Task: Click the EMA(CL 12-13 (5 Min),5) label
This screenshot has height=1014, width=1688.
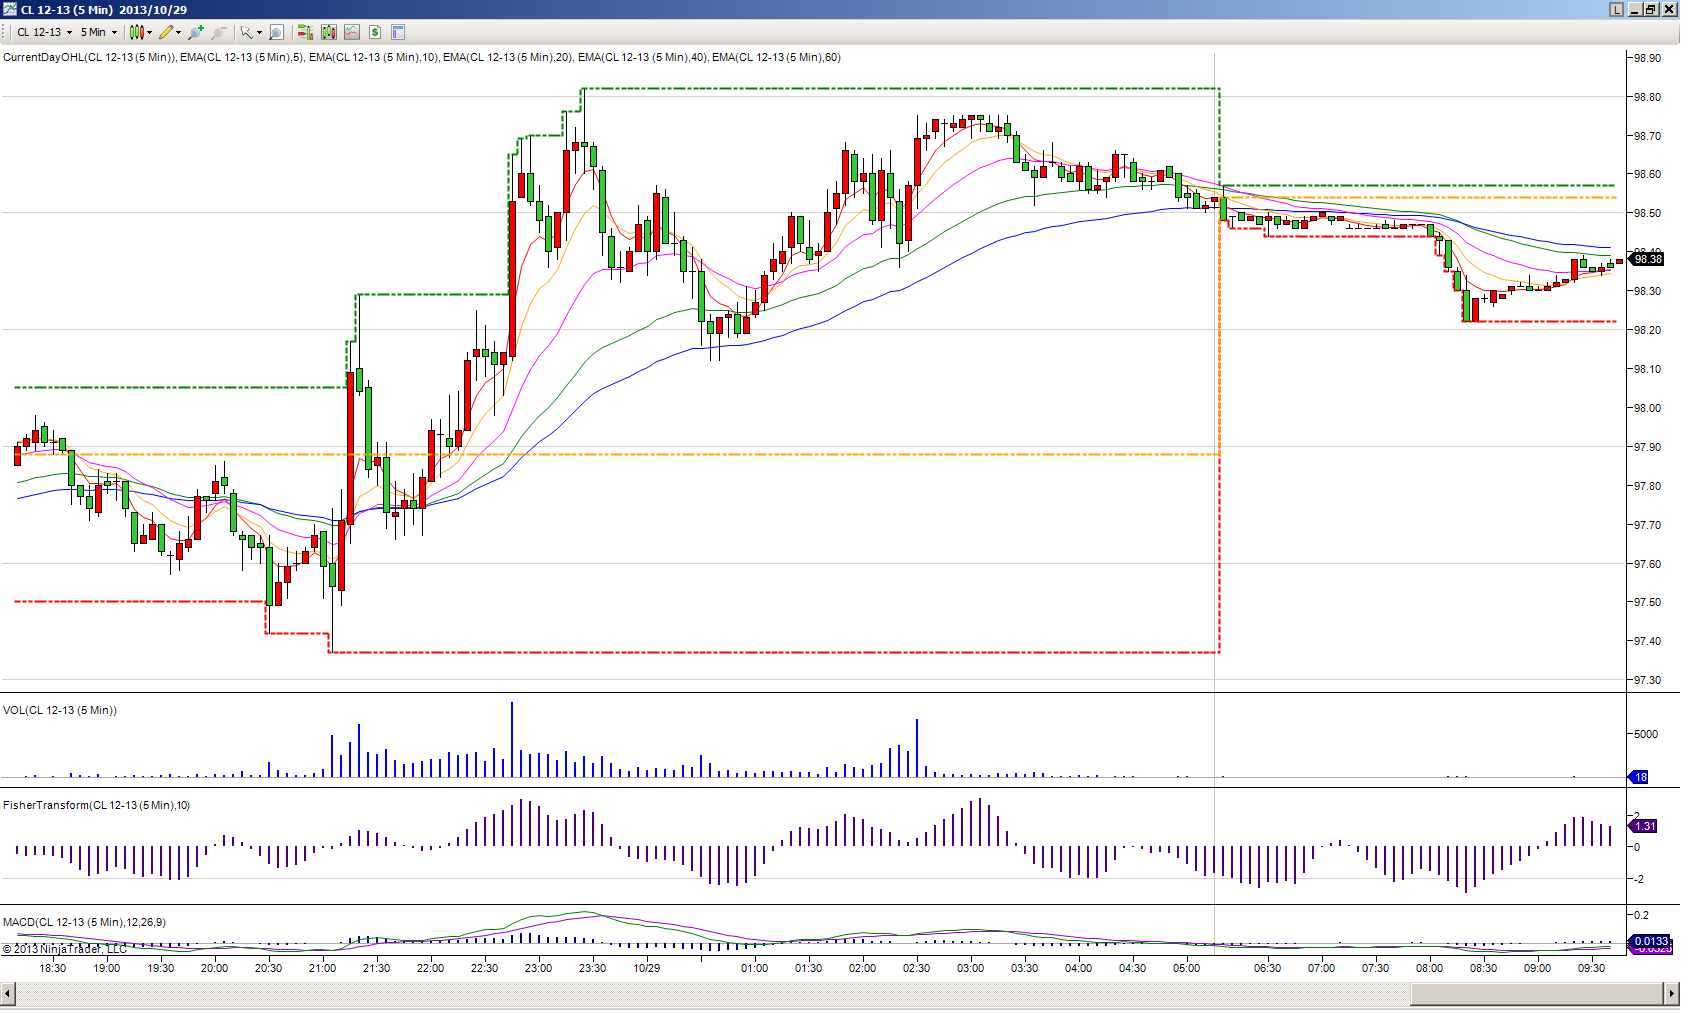Action: pos(241,57)
